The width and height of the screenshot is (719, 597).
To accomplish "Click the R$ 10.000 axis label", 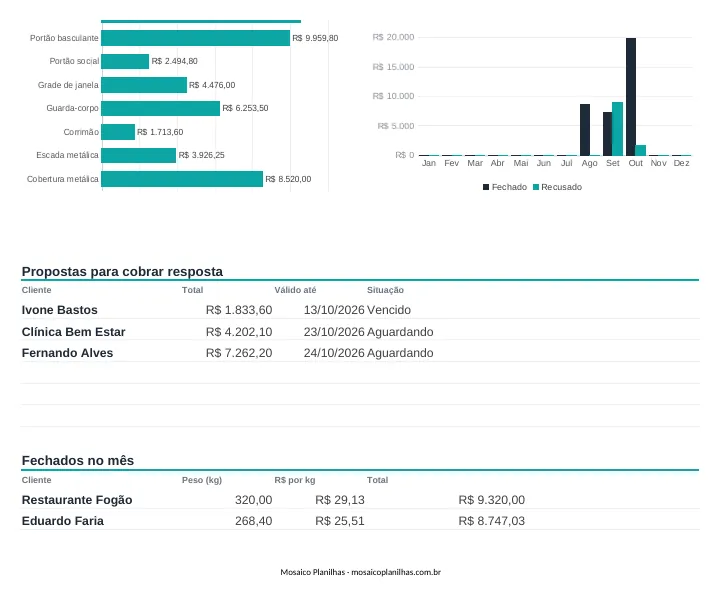I will point(393,96).
